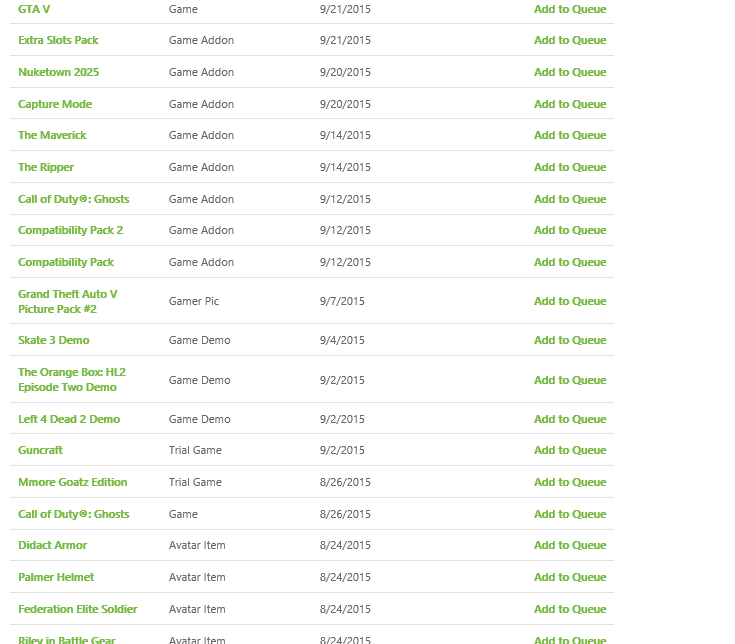Add Left 4 Dead 2 Demo to queue
Viewport: 735px width, 644px height.
click(x=570, y=419)
